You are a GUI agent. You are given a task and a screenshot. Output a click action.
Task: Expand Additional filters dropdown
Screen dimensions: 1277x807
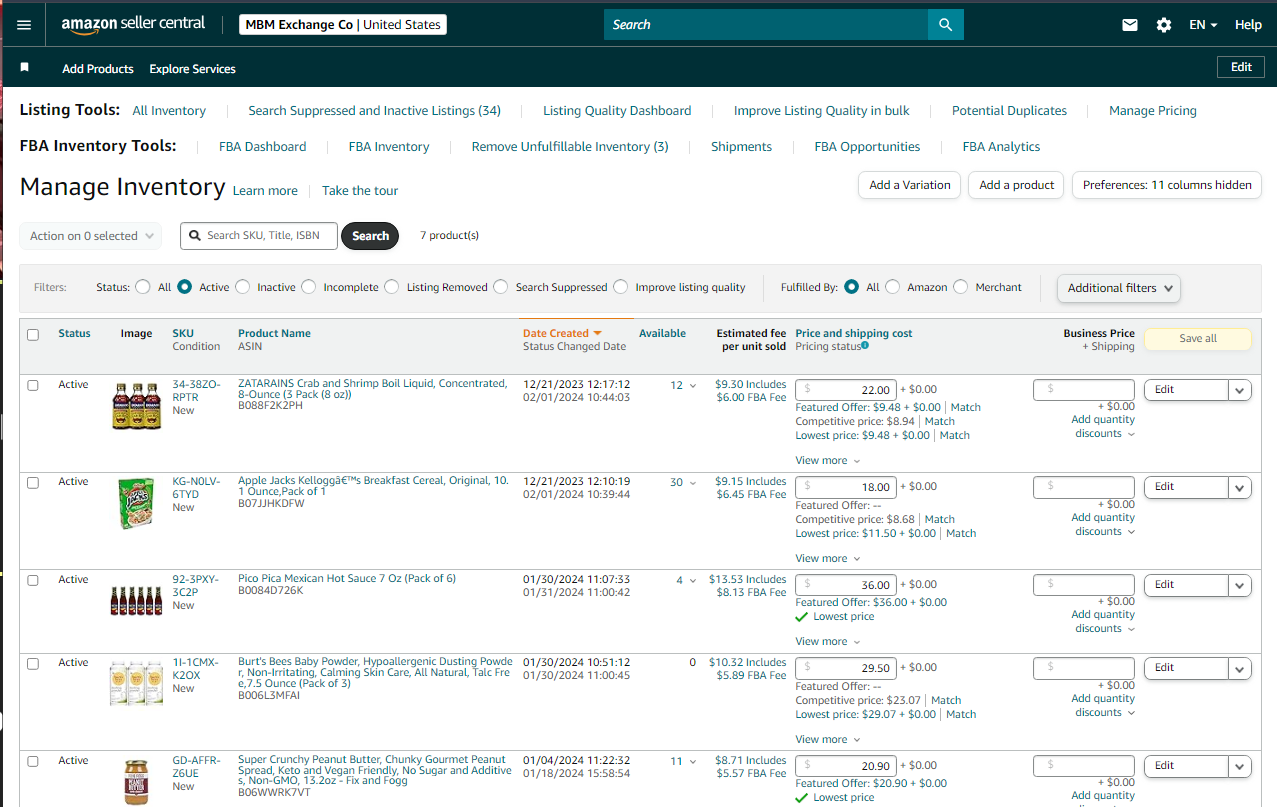point(1119,288)
